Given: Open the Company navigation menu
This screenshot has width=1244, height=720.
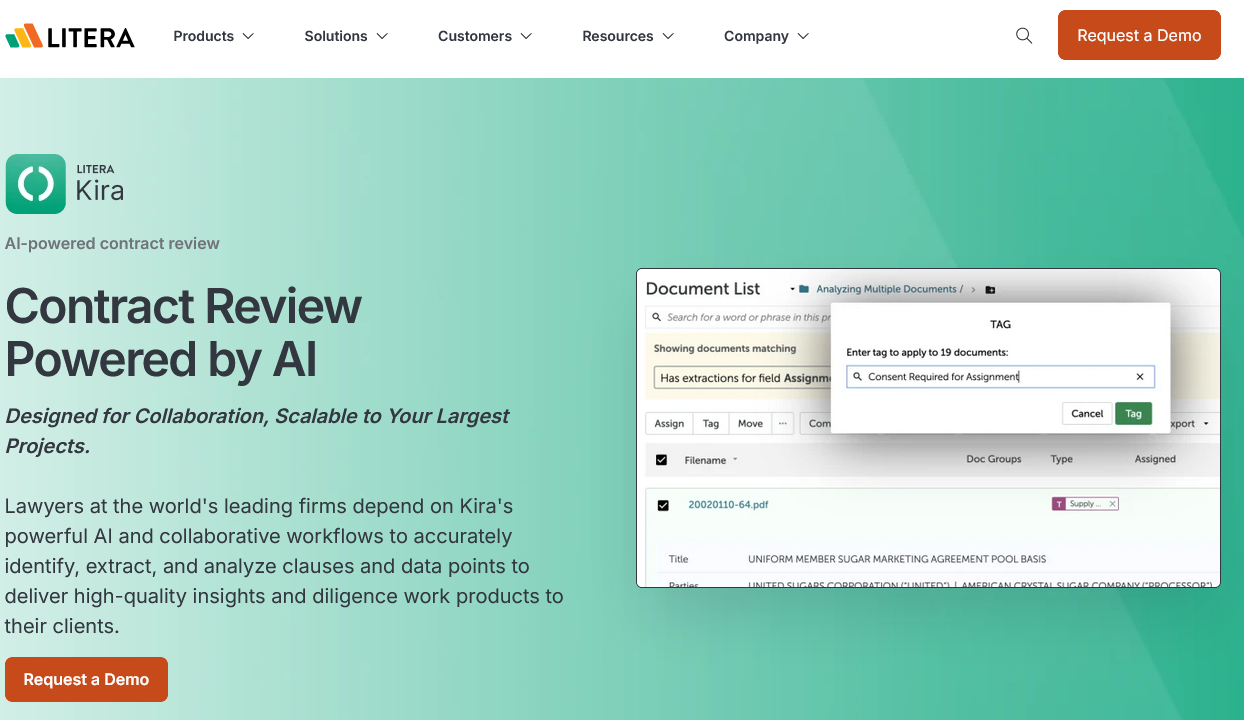Looking at the screenshot, I should point(766,36).
